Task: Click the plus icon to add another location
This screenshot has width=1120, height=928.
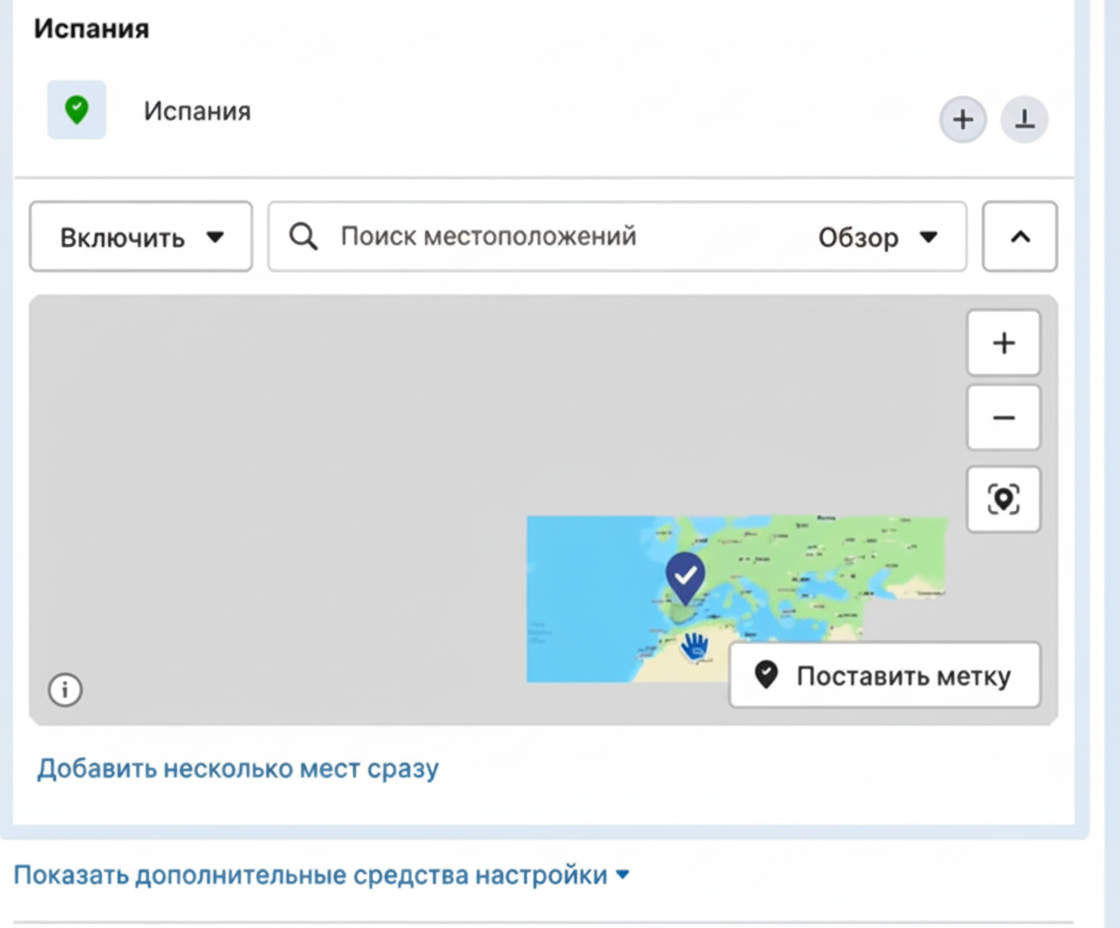Action: click(962, 119)
